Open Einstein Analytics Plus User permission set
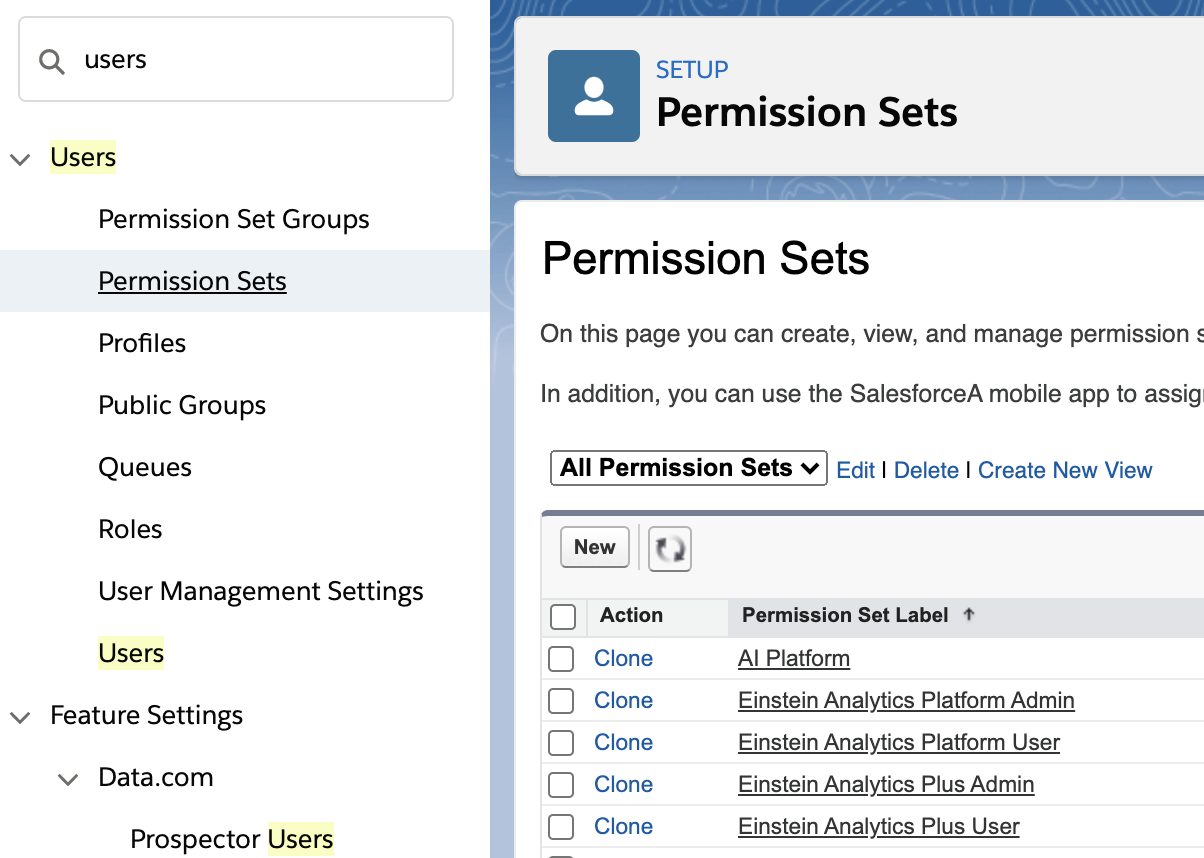 point(879,827)
